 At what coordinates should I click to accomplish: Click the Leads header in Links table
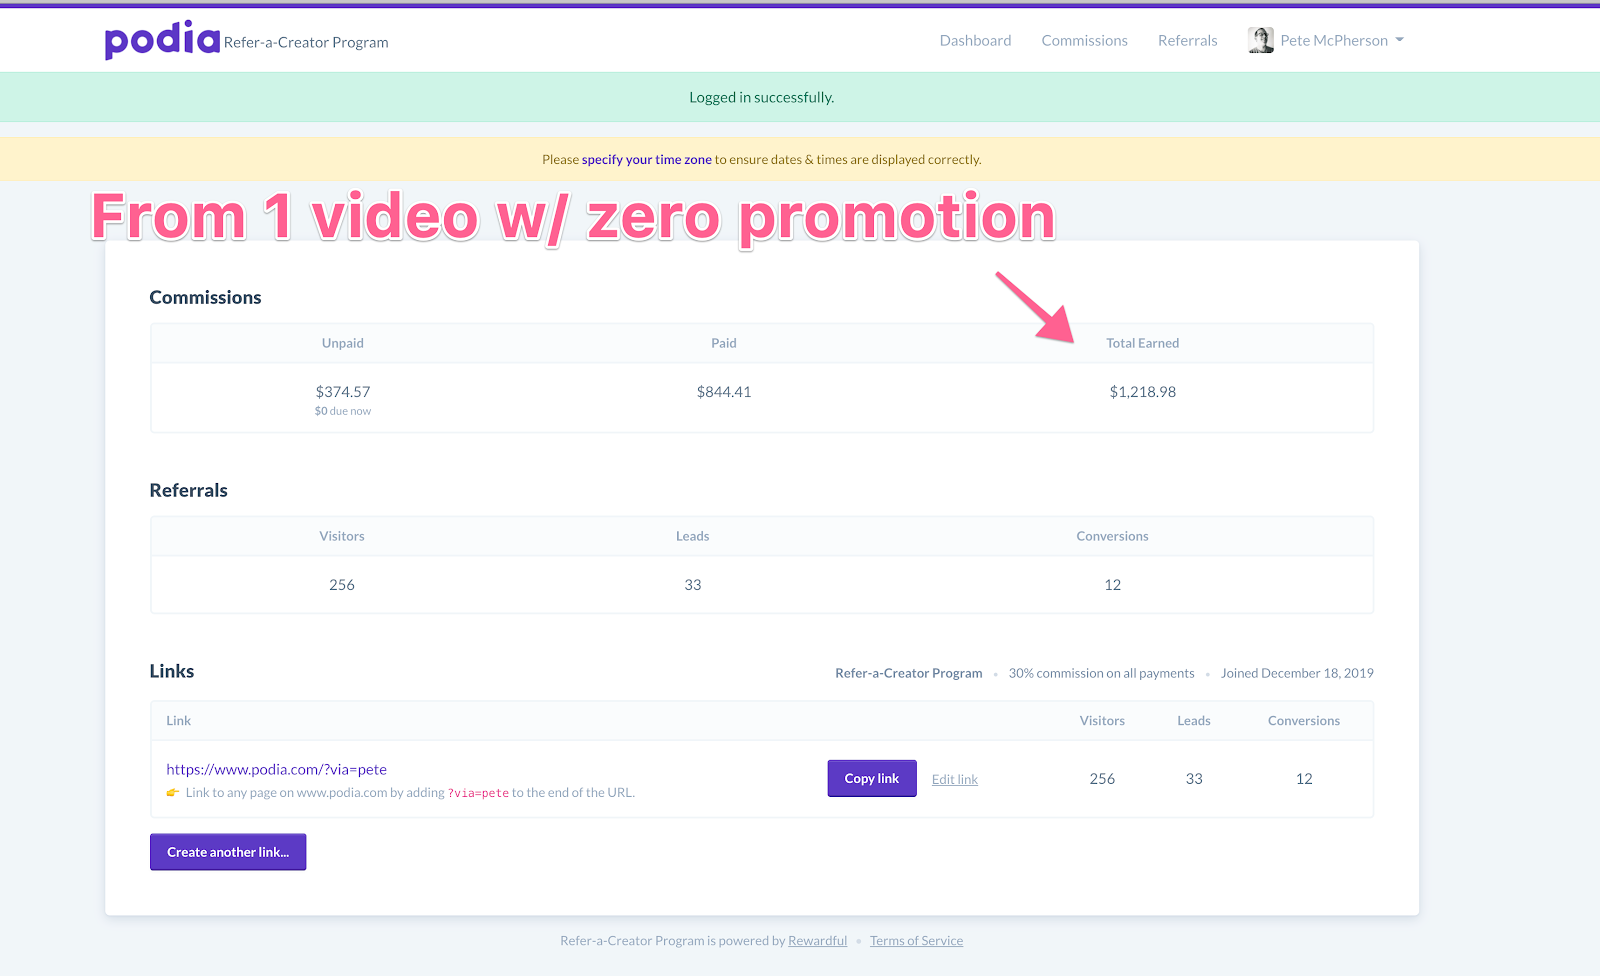pos(1194,721)
